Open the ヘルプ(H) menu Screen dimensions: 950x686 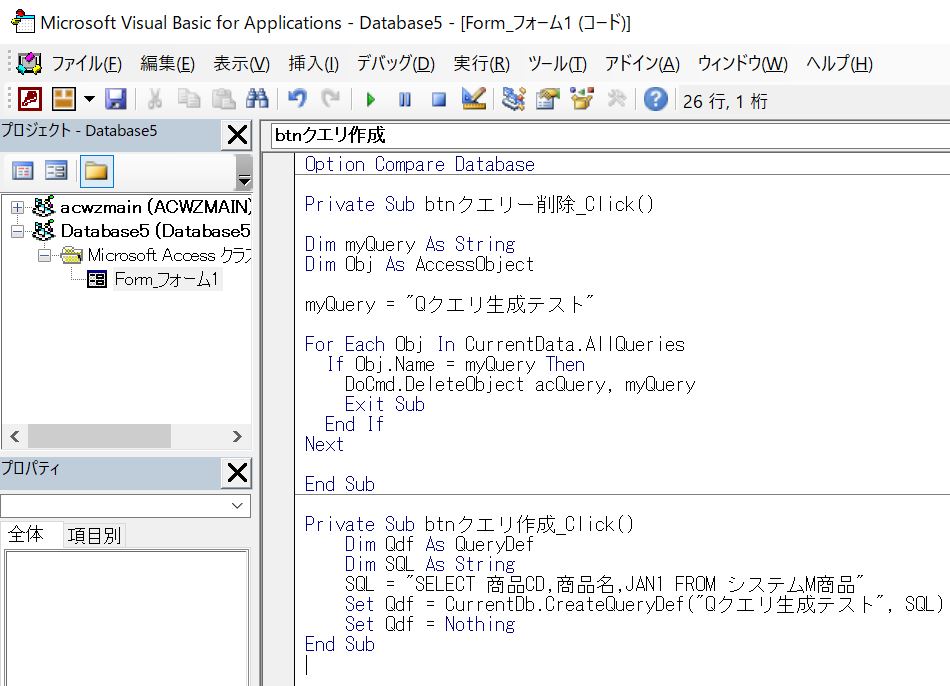click(x=839, y=64)
